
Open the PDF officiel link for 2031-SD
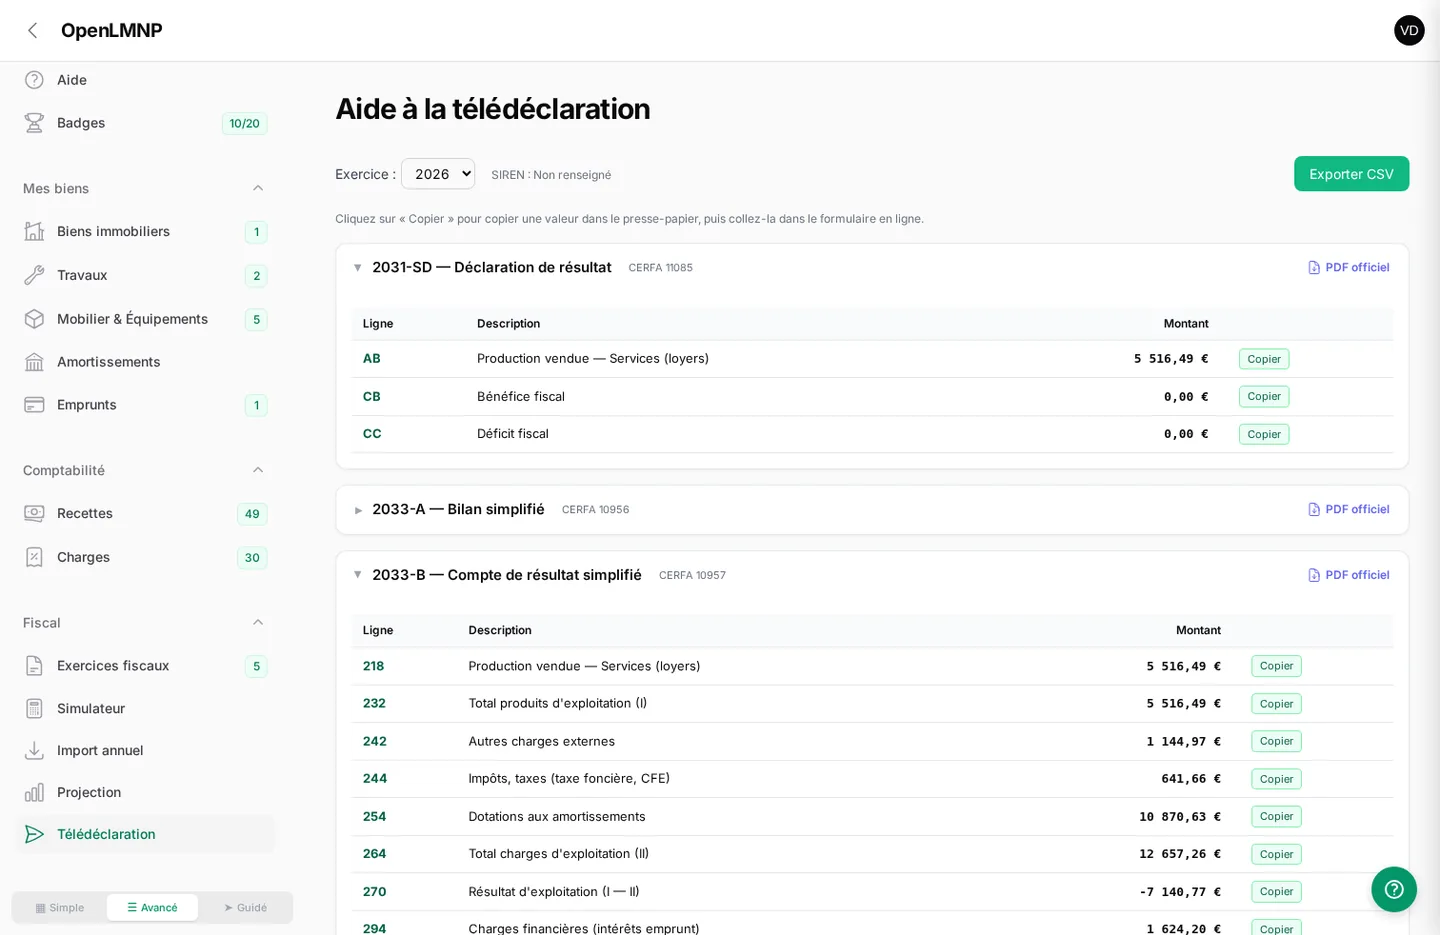tap(1348, 268)
